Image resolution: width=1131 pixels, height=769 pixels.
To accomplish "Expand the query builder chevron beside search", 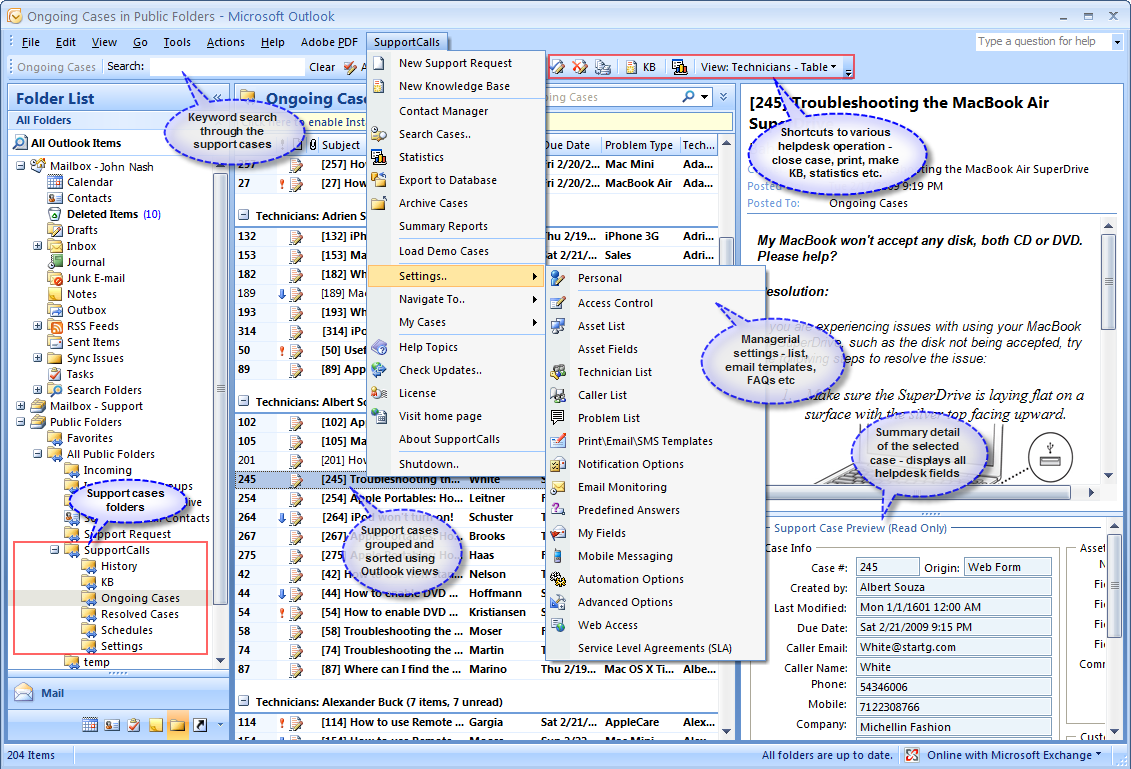I will point(723,97).
